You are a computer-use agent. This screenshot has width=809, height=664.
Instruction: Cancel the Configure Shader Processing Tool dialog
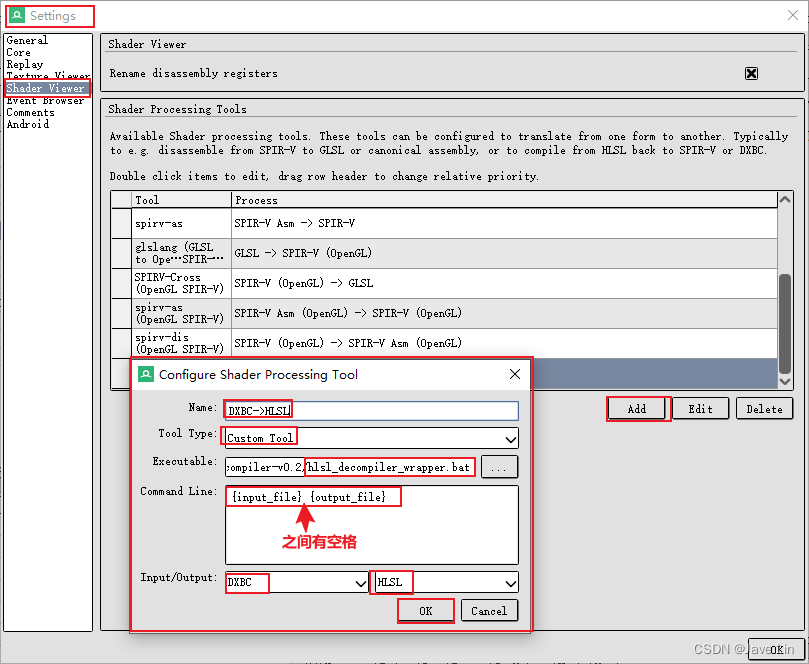pos(489,610)
